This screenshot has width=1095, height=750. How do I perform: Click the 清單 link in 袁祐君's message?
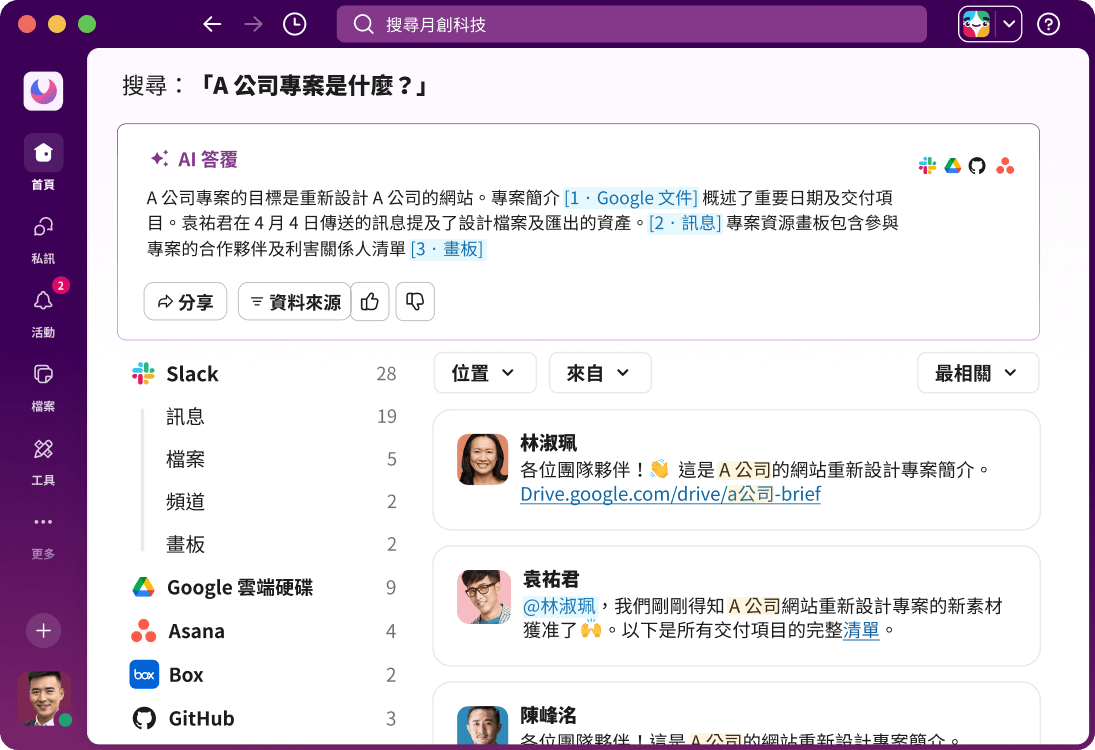pyautogui.click(x=862, y=632)
